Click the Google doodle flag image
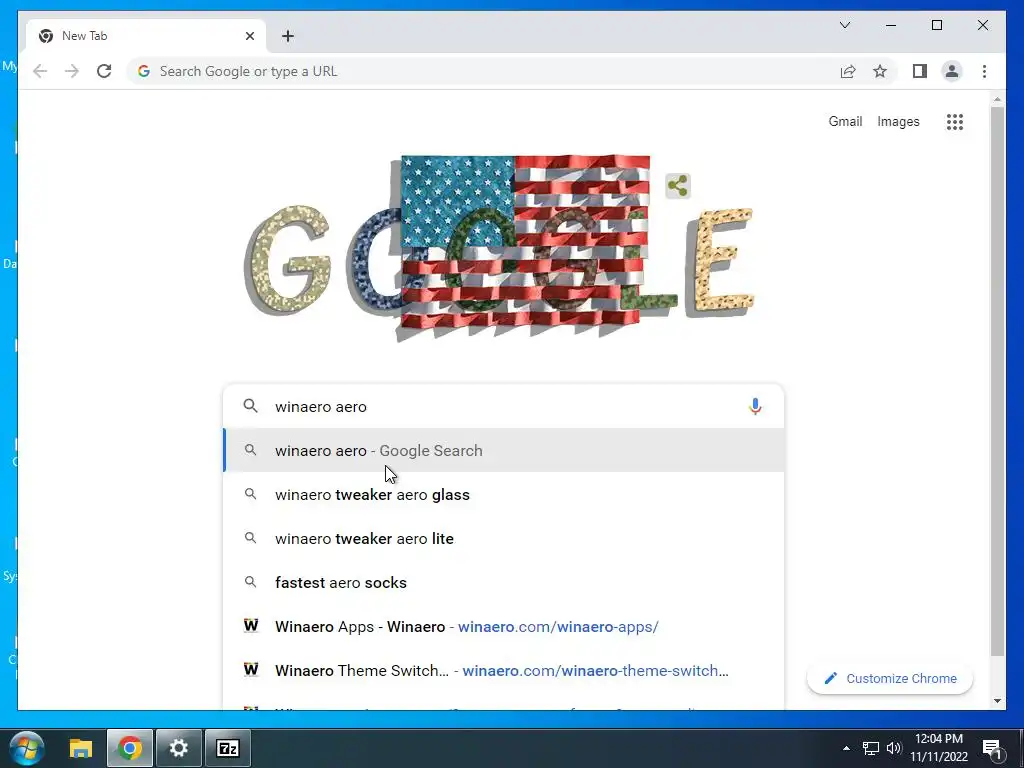 pos(499,248)
